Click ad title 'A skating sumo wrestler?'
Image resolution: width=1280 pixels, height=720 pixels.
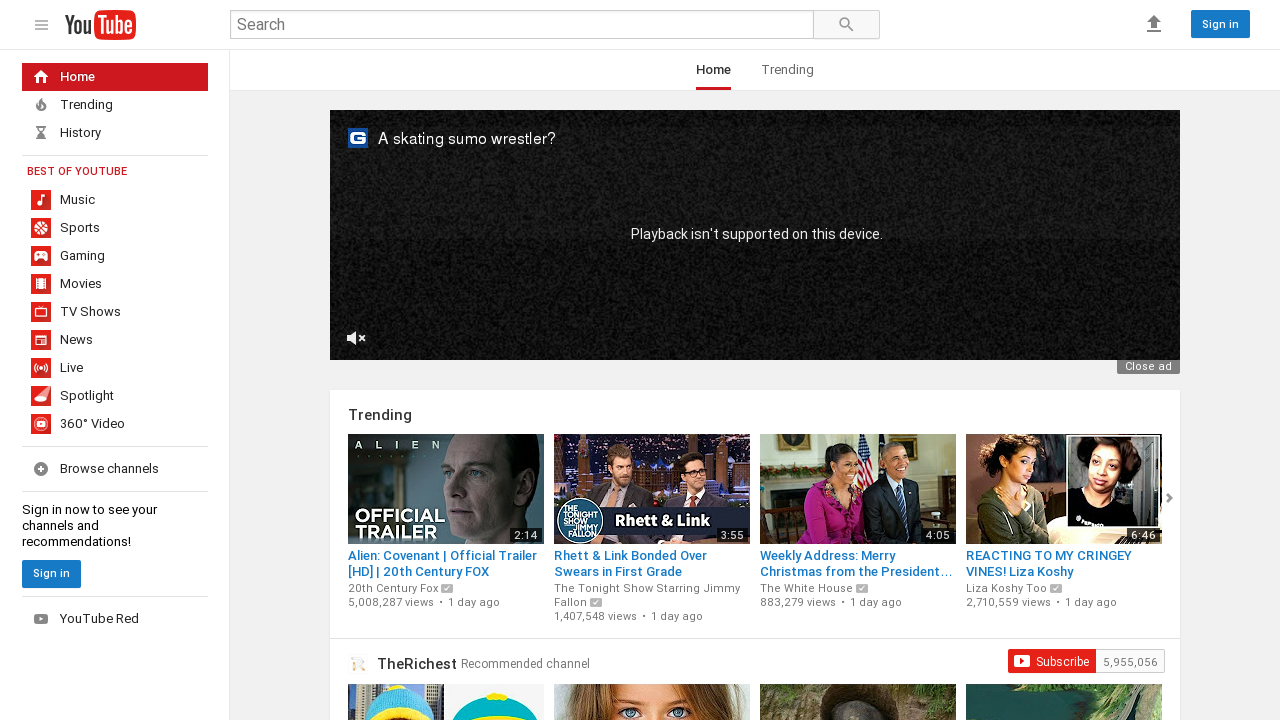466,139
